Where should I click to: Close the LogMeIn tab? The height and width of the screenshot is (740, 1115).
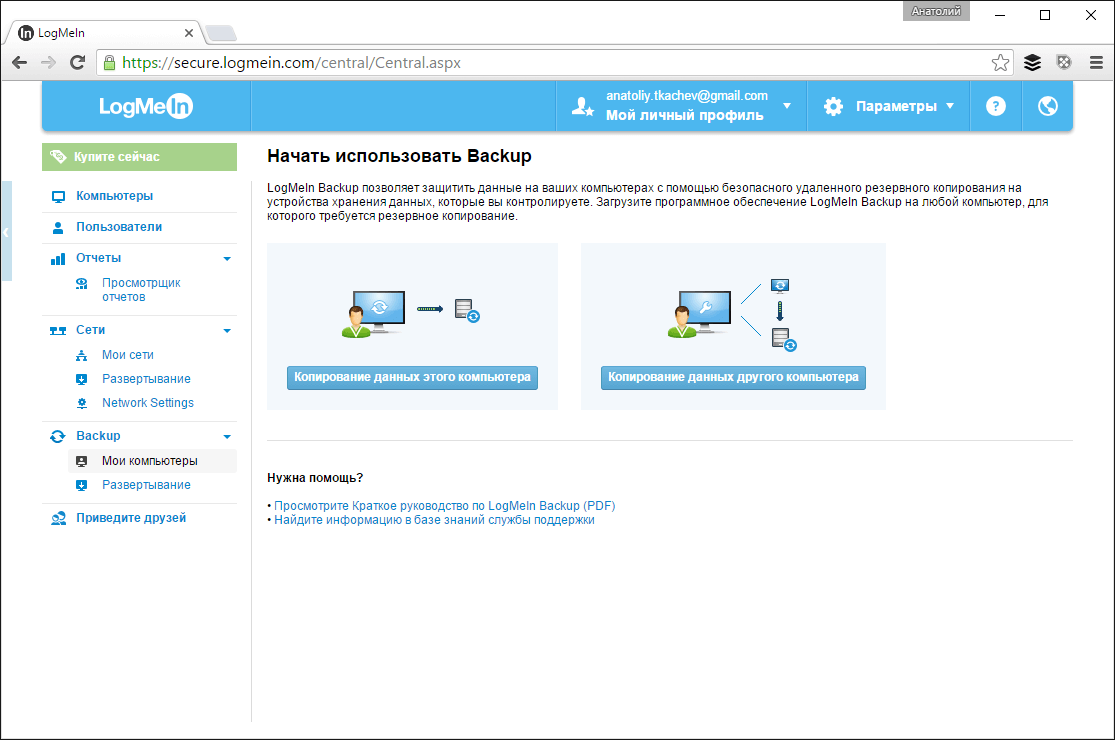[188, 33]
